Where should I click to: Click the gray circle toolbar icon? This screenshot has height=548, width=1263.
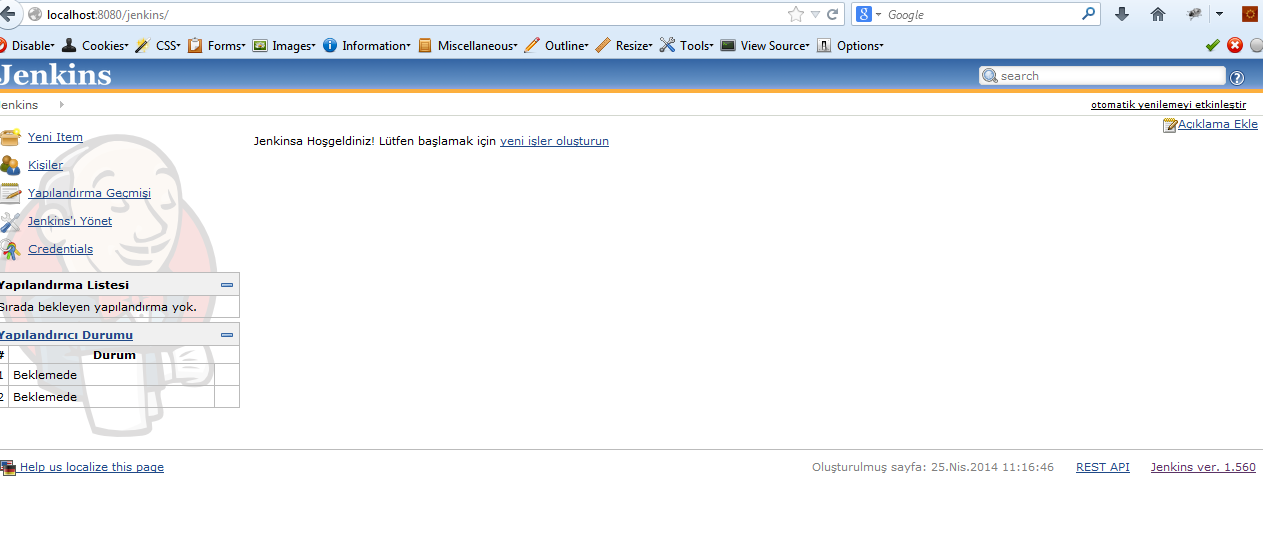[x=1257, y=45]
